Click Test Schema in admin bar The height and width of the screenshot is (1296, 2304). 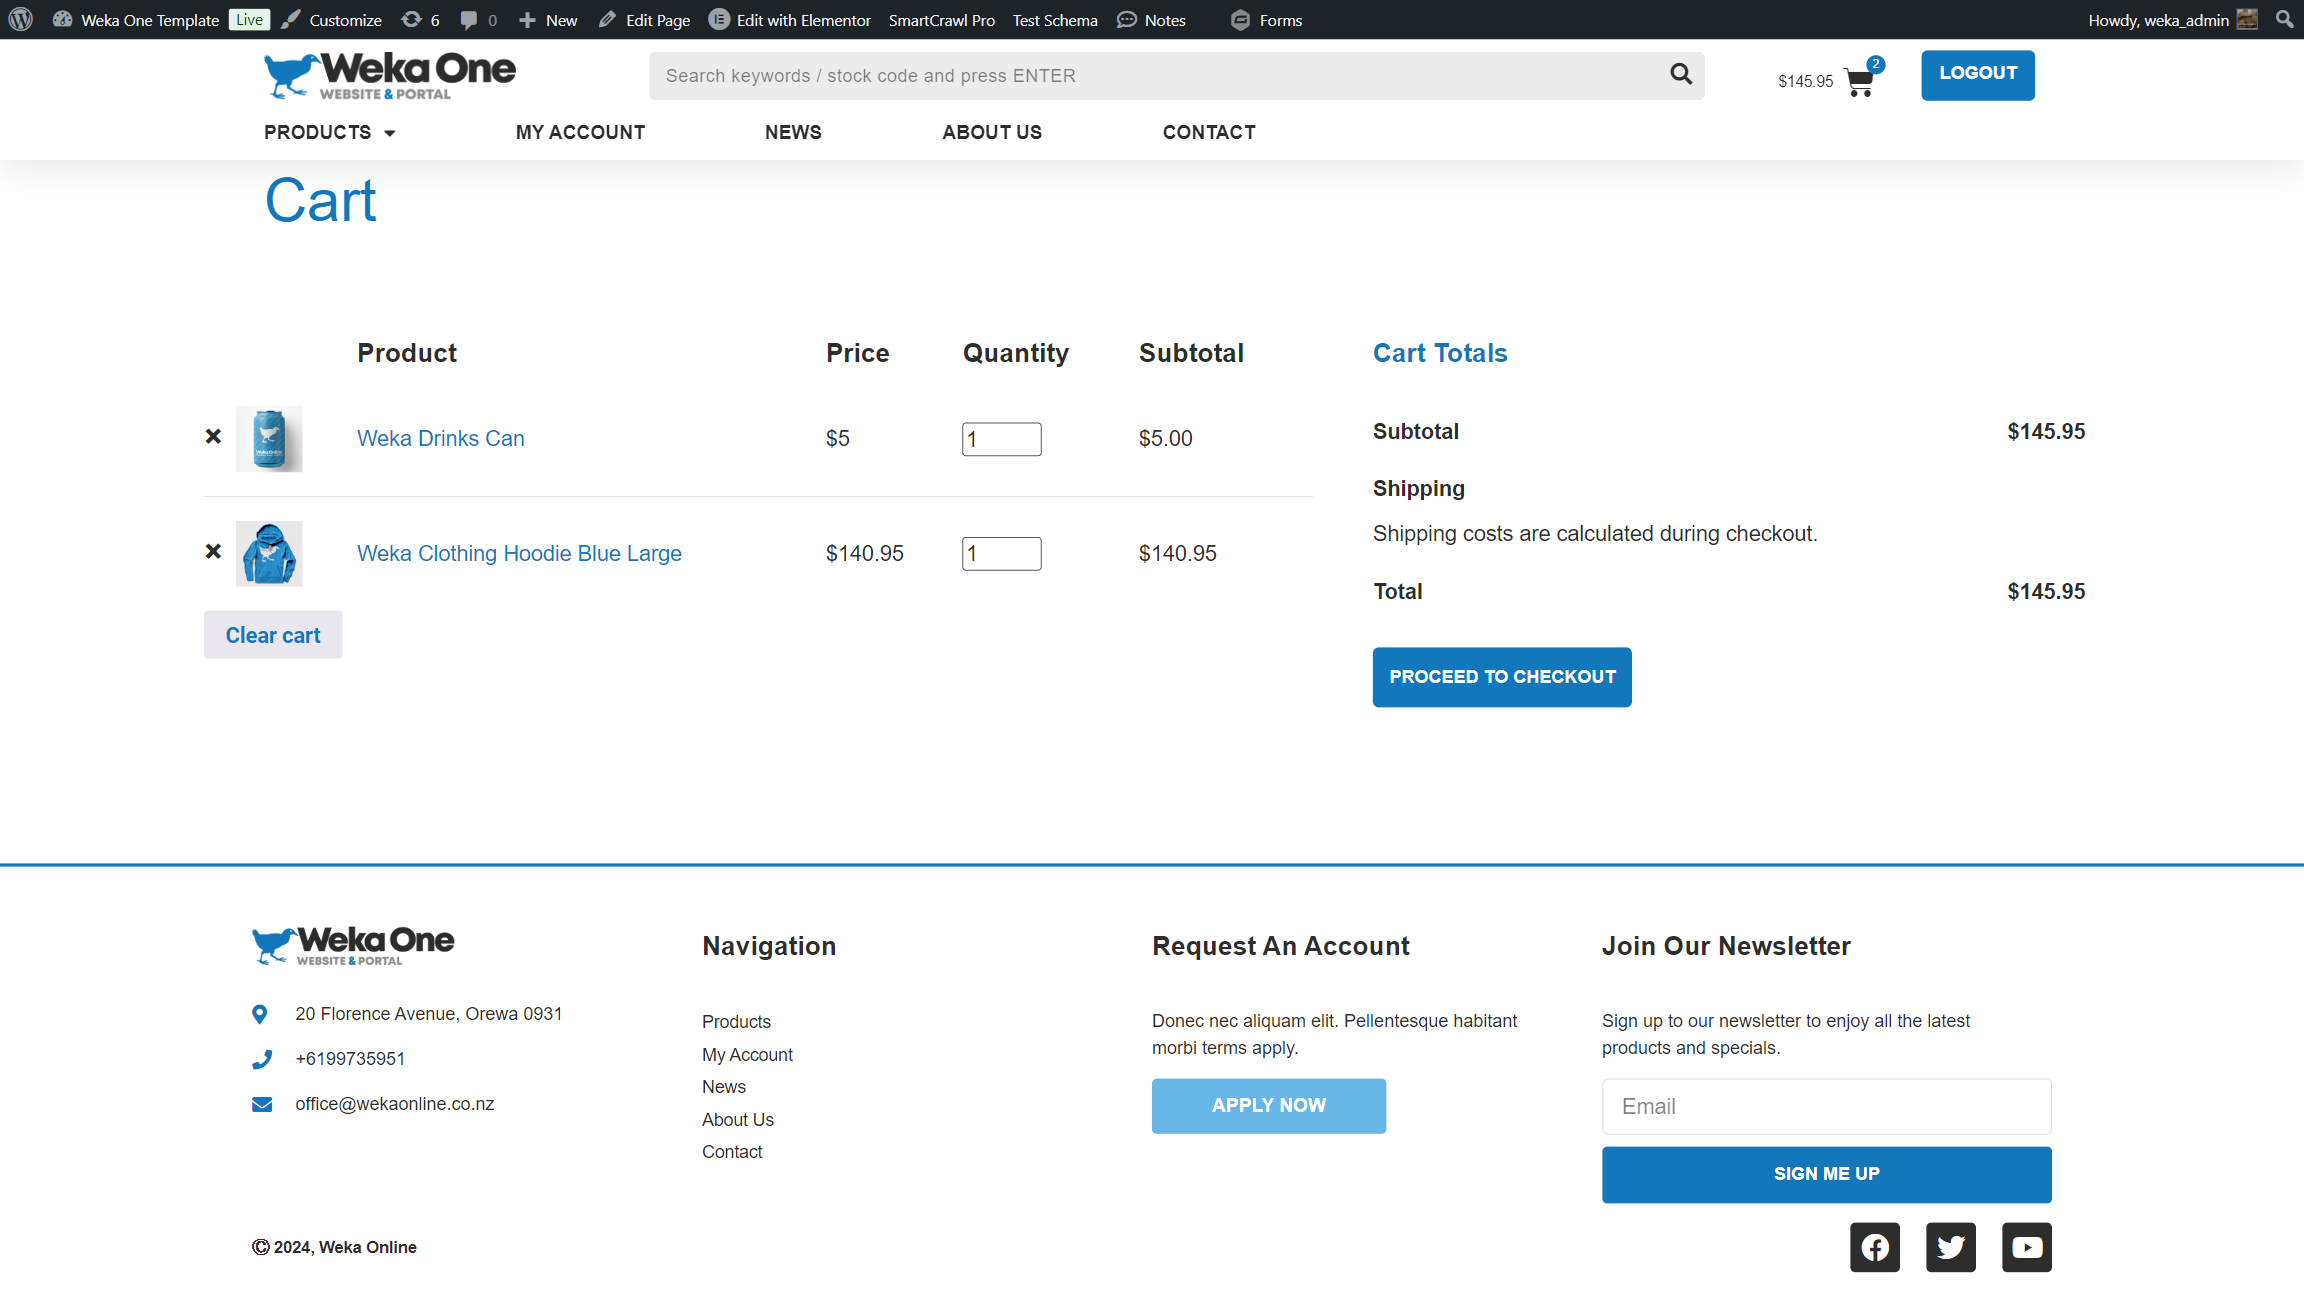click(1055, 20)
